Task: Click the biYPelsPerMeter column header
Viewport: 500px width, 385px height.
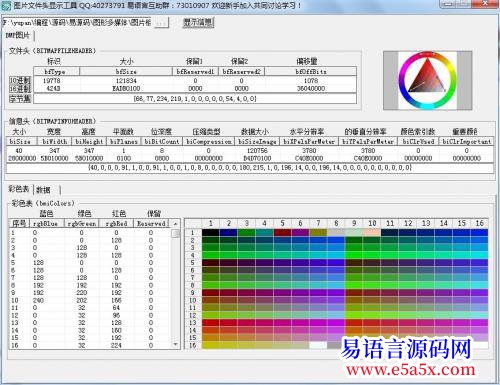Action: (x=368, y=142)
